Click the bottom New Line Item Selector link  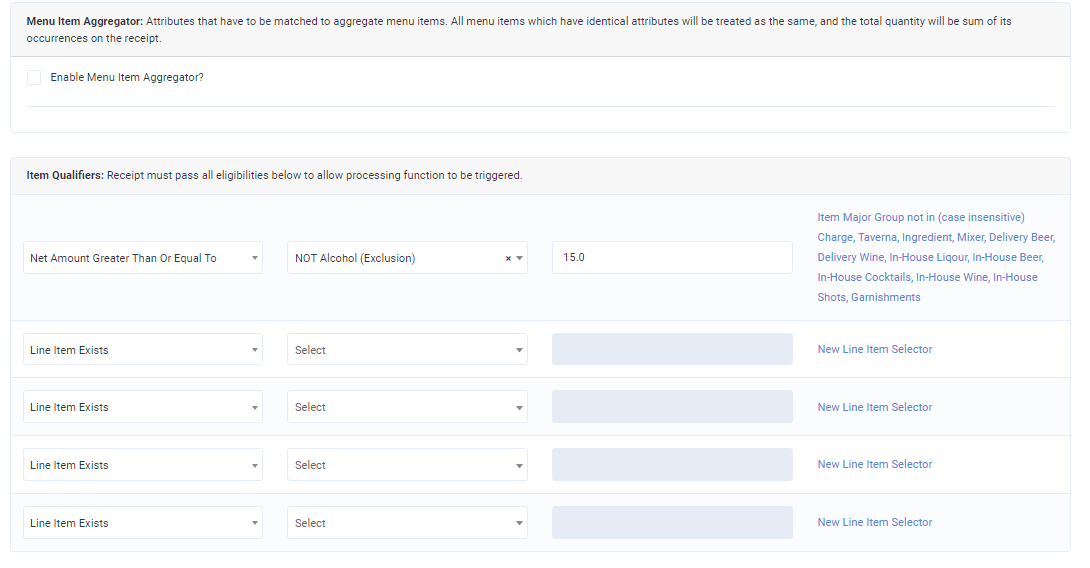coord(874,522)
